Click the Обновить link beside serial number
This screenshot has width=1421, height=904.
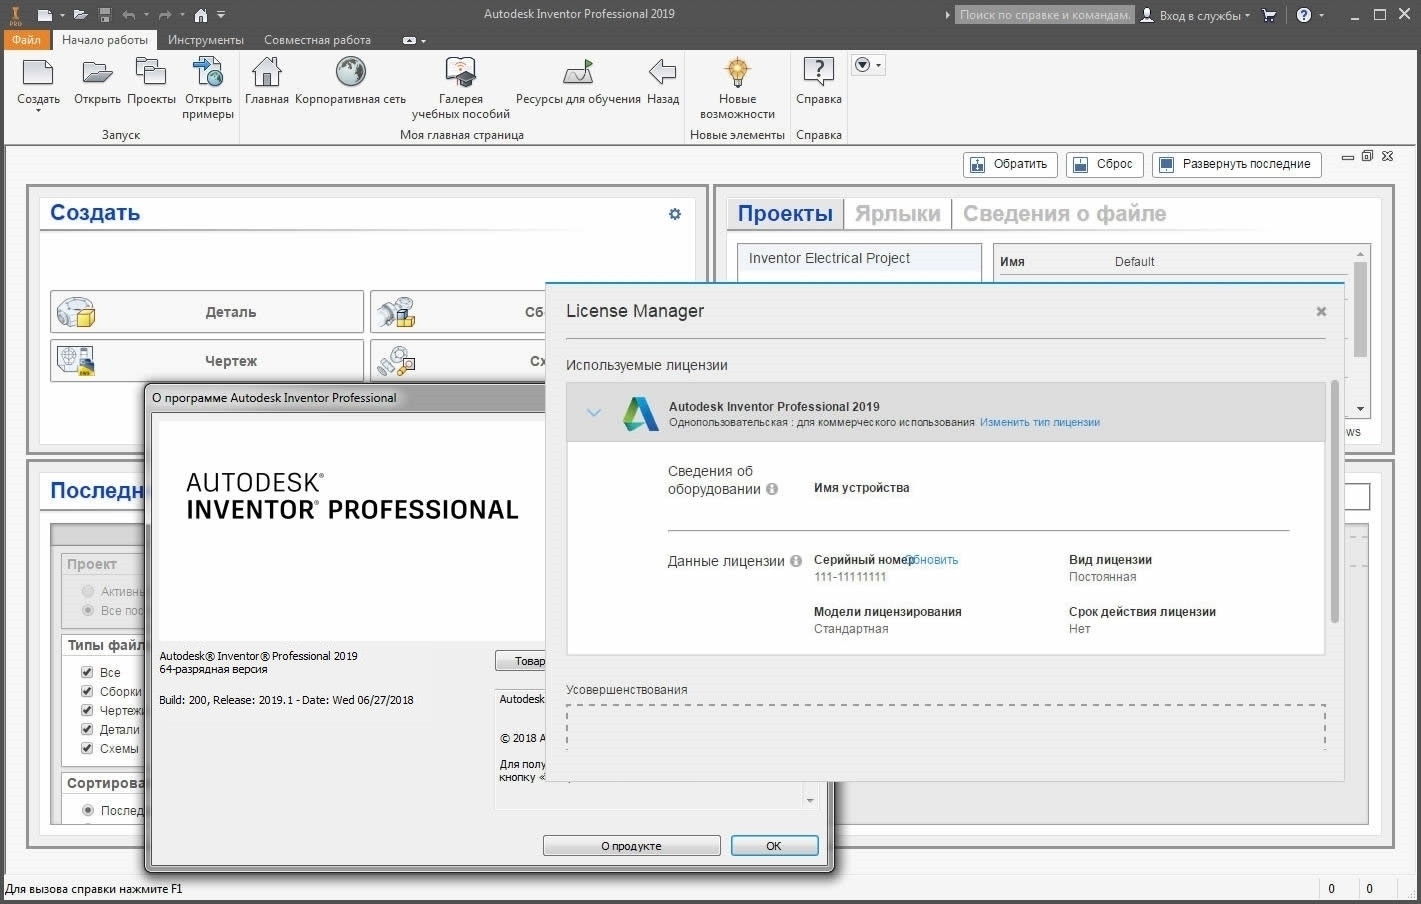pos(933,560)
